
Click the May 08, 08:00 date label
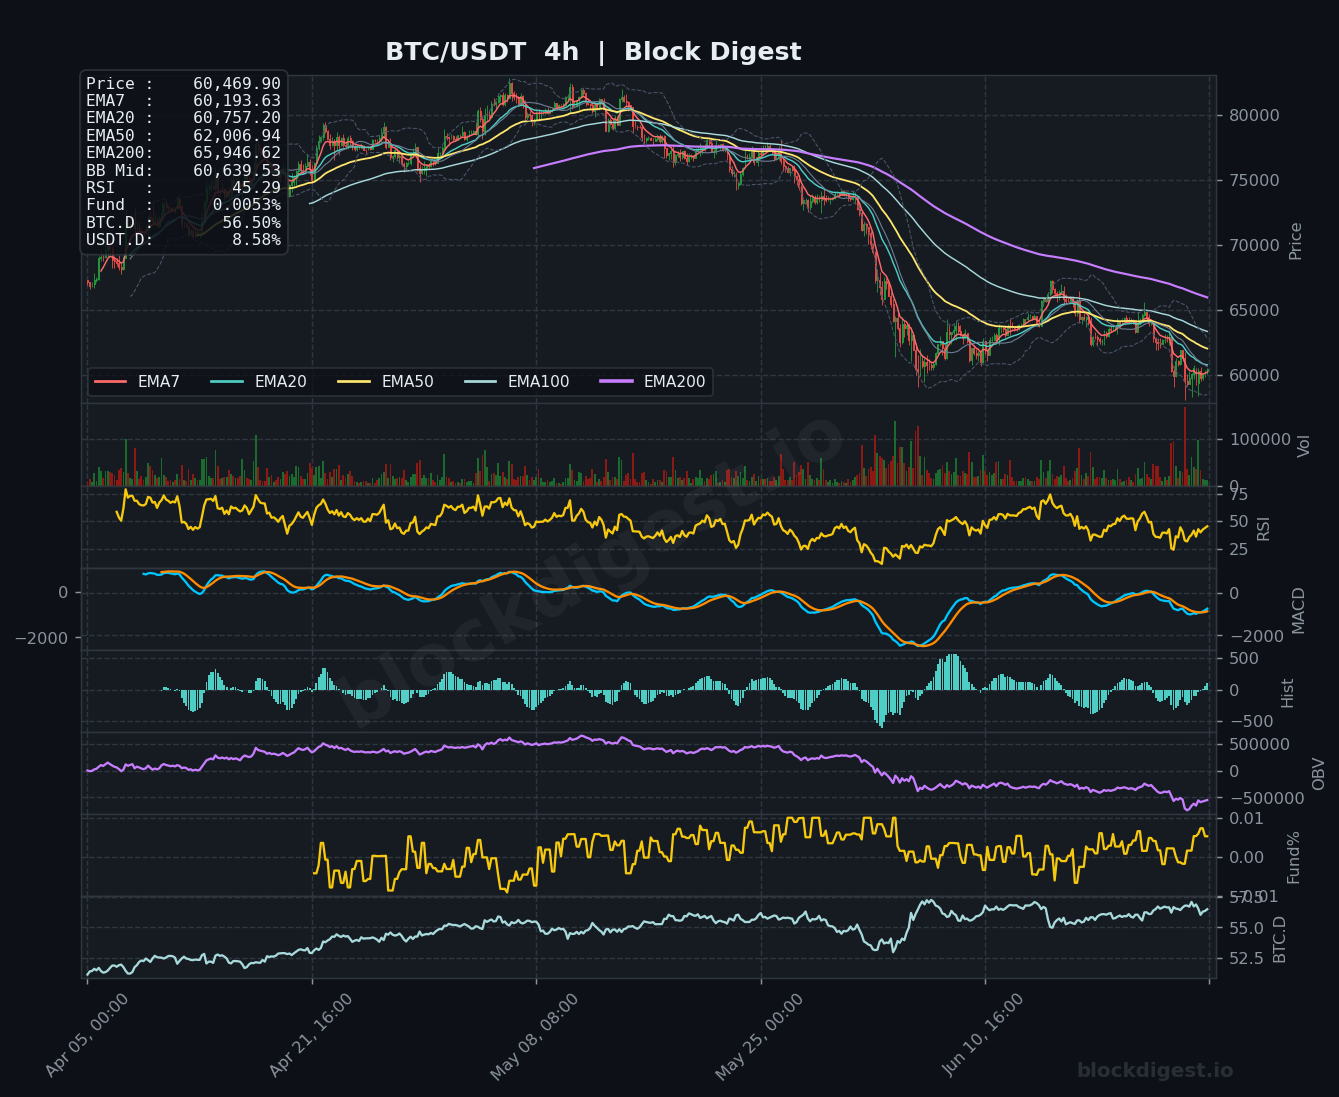[535, 1036]
